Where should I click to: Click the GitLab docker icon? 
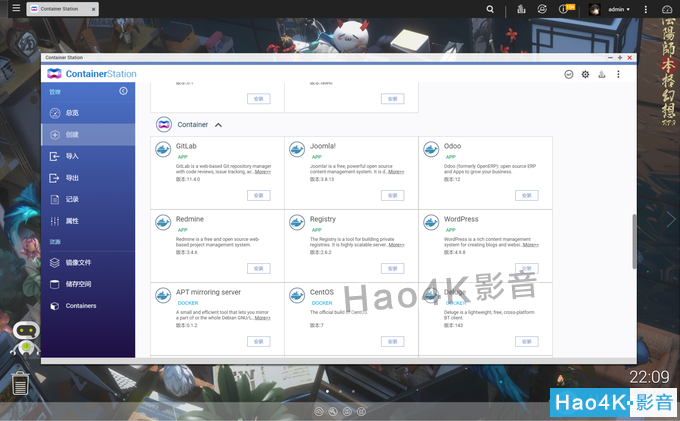click(x=163, y=150)
